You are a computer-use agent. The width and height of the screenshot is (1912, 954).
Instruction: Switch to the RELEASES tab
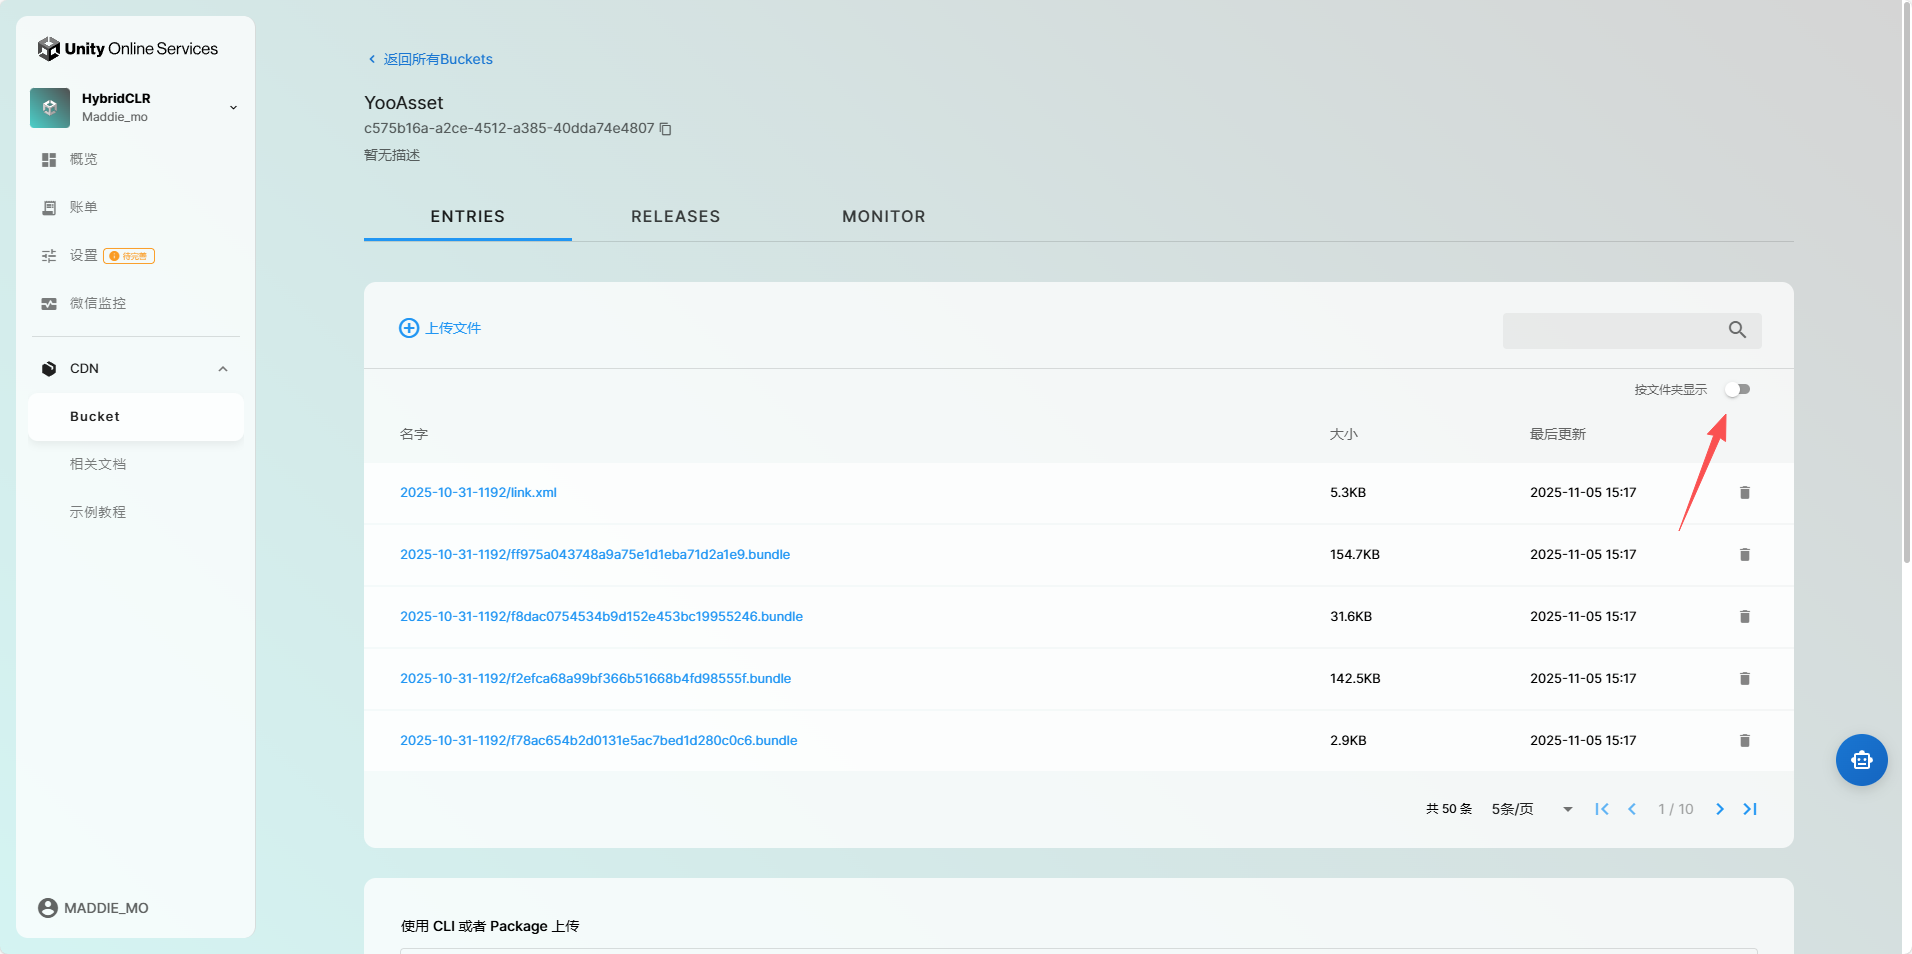(x=676, y=216)
